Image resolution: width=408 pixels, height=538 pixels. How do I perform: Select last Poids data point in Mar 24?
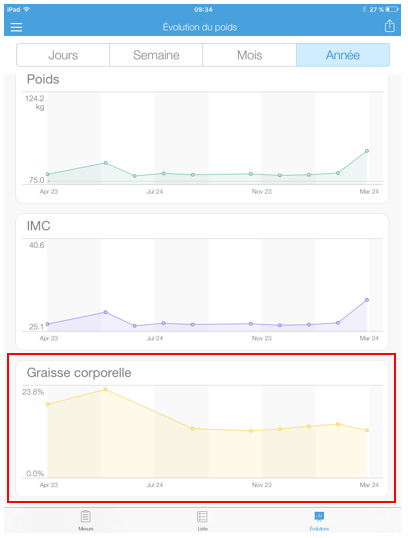coord(367,151)
